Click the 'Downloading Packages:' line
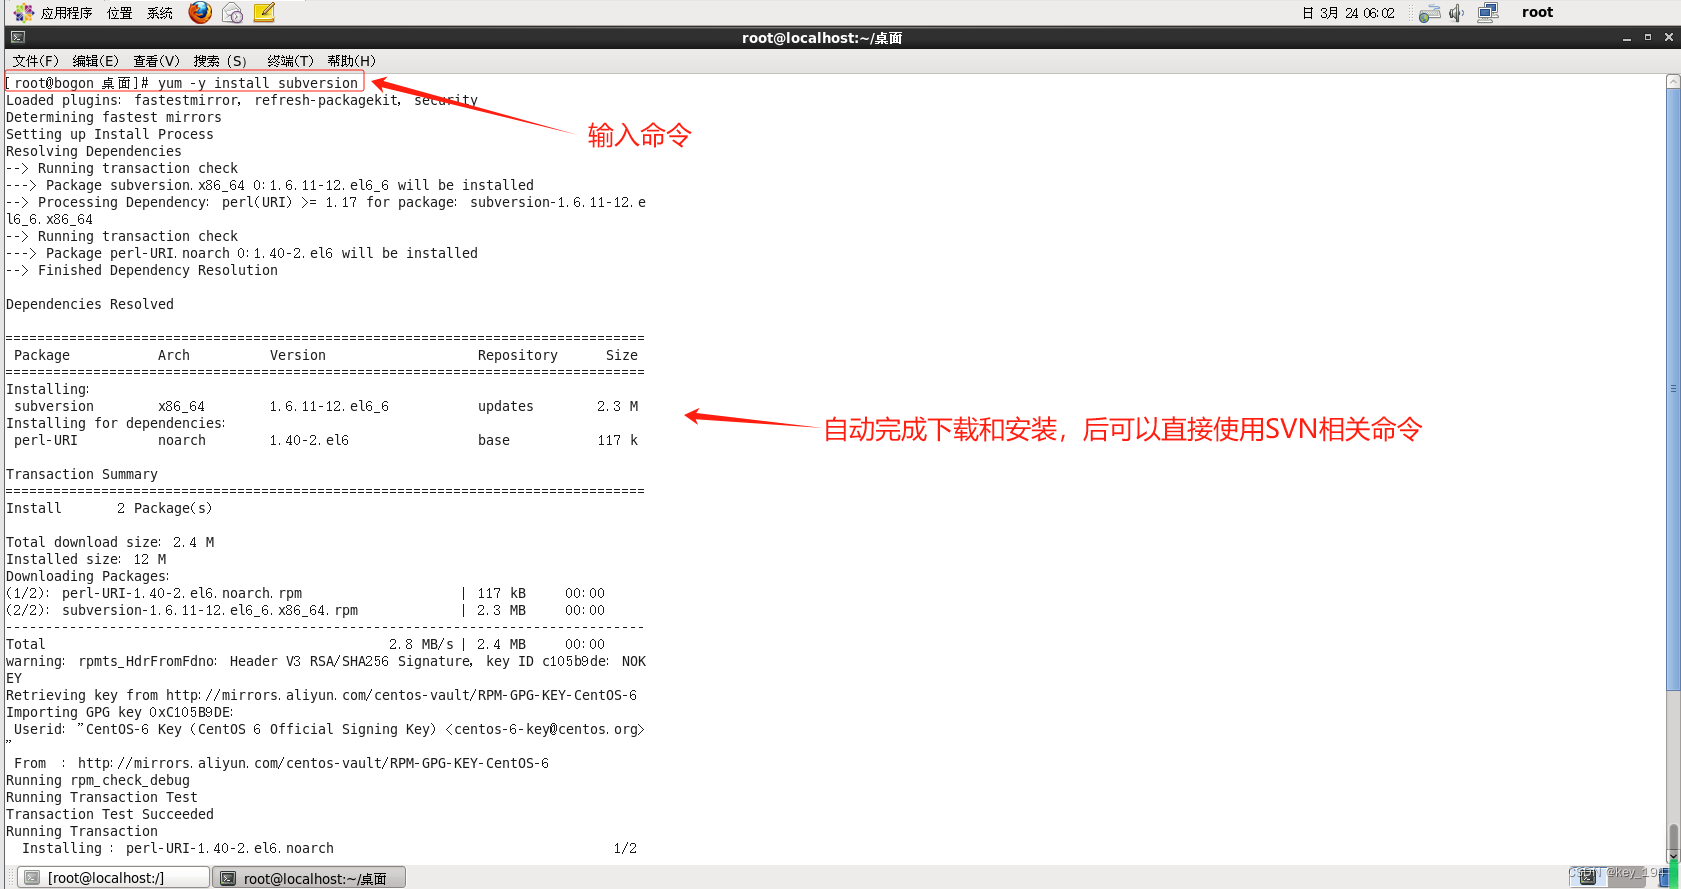This screenshot has width=1681, height=889. (88, 576)
